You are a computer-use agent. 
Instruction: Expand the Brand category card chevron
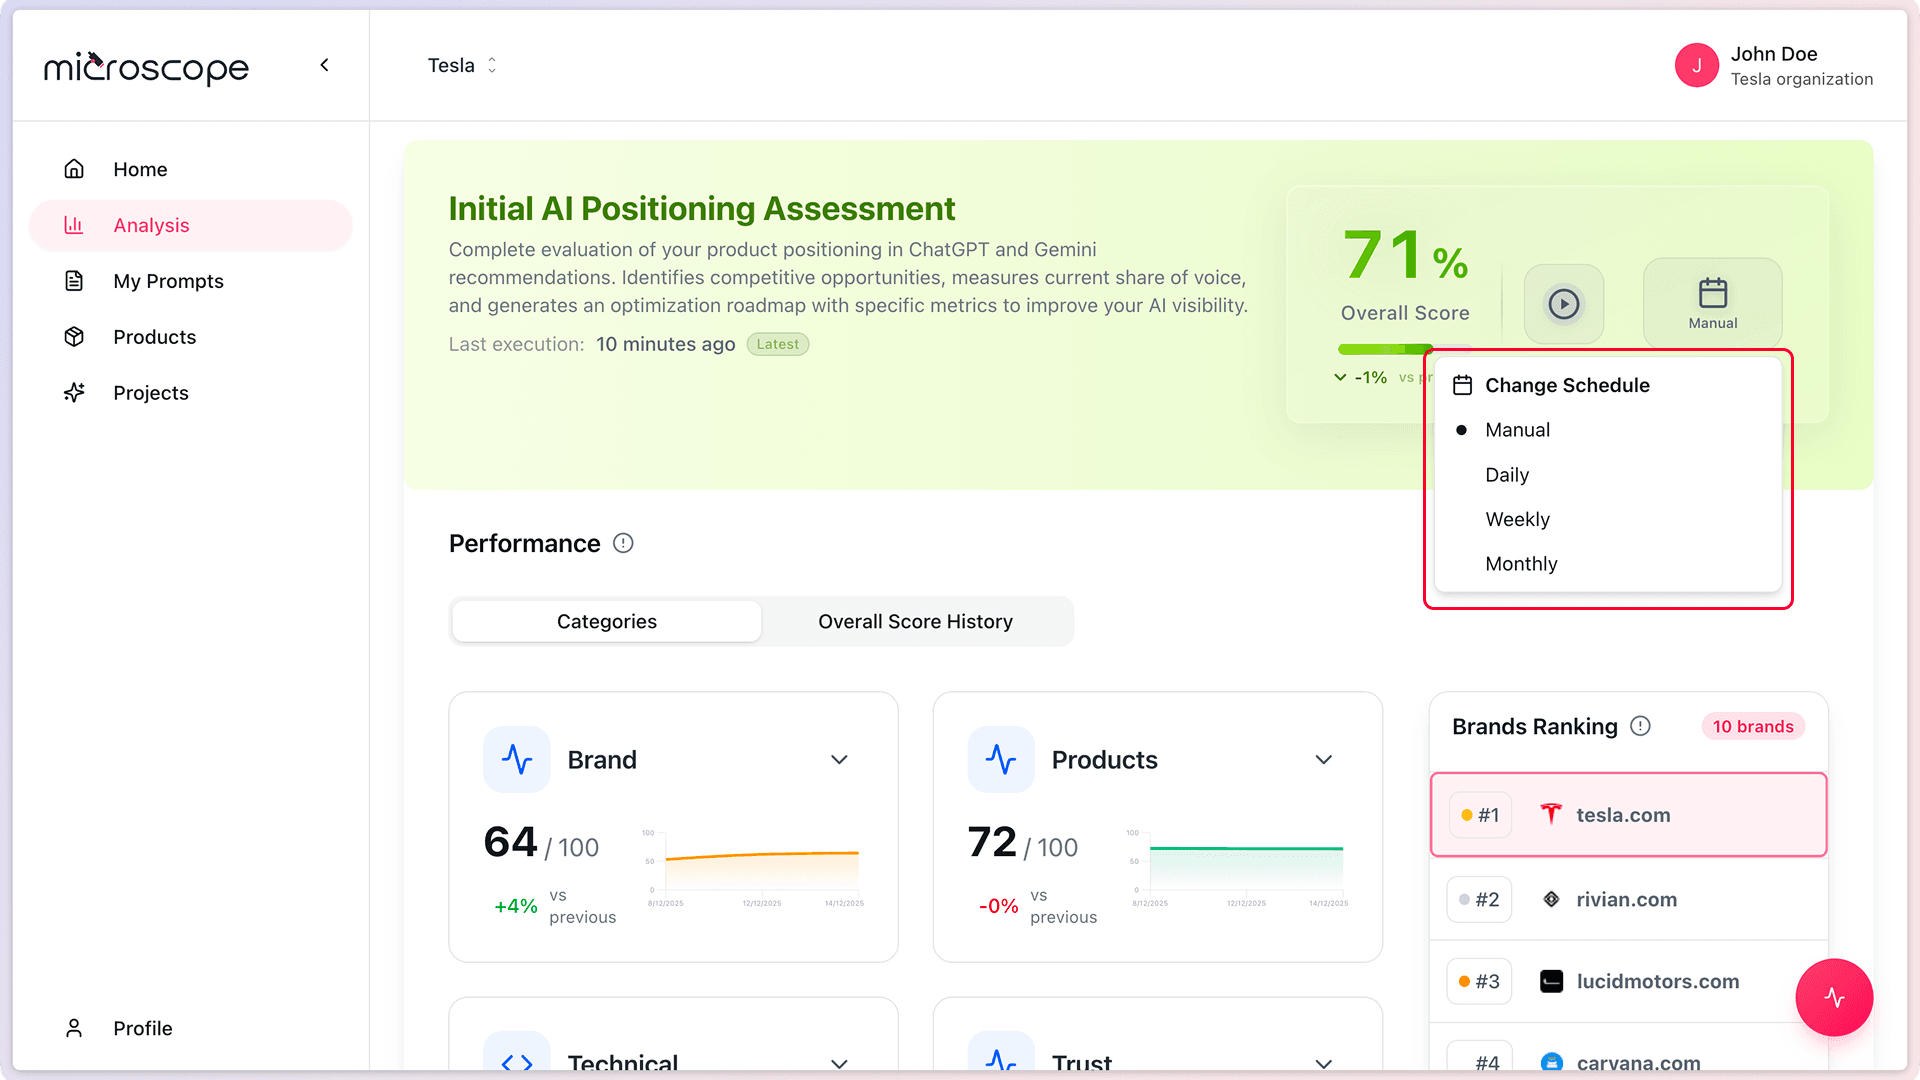pyautogui.click(x=839, y=760)
